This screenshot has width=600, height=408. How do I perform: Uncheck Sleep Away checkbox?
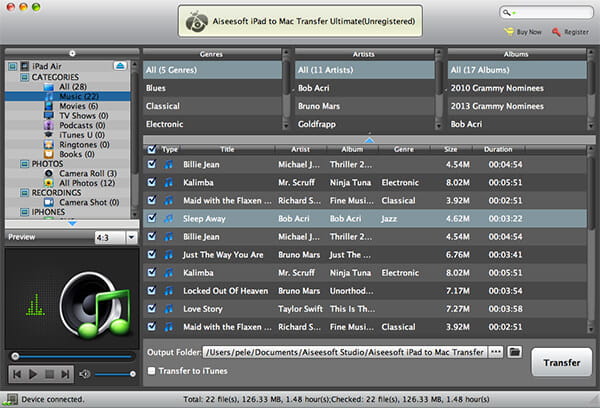tap(152, 218)
